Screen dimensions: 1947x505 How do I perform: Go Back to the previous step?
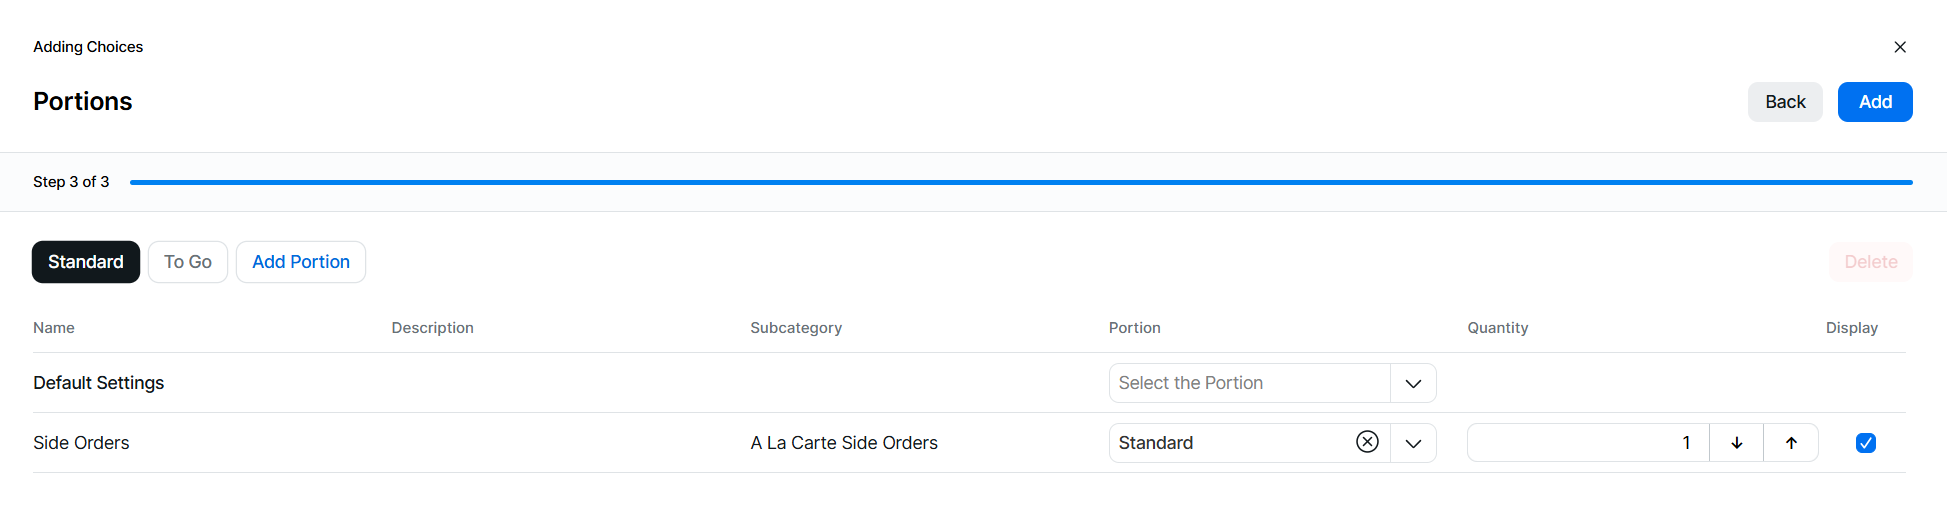point(1785,102)
